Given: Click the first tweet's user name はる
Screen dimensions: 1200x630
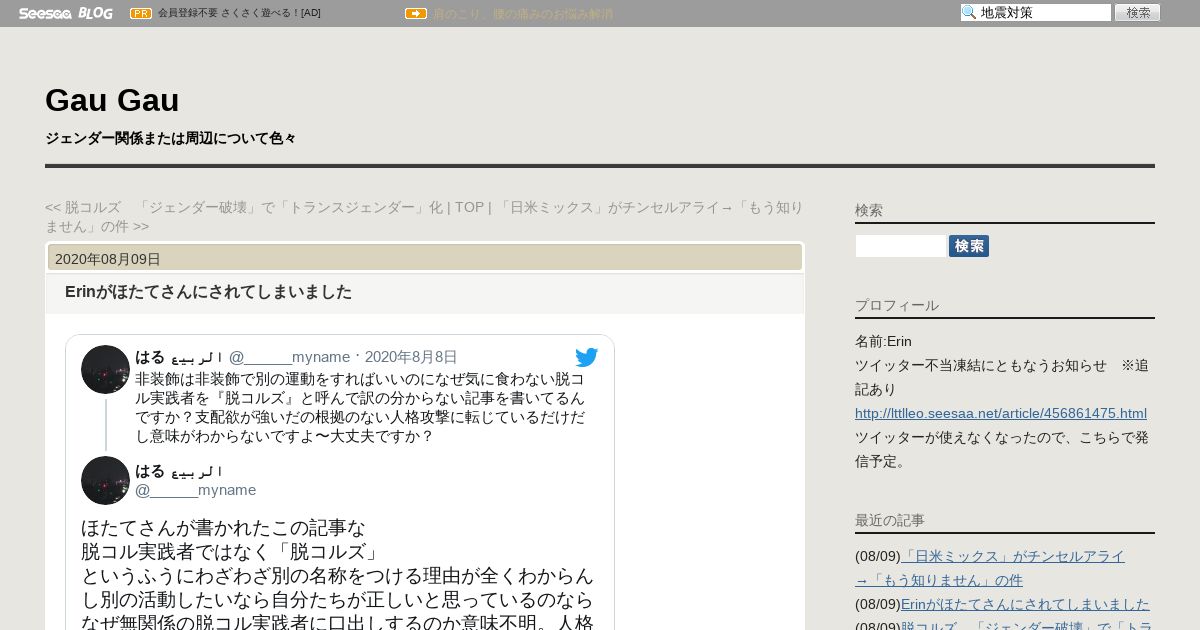Looking at the screenshot, I should tap(179, 357).
